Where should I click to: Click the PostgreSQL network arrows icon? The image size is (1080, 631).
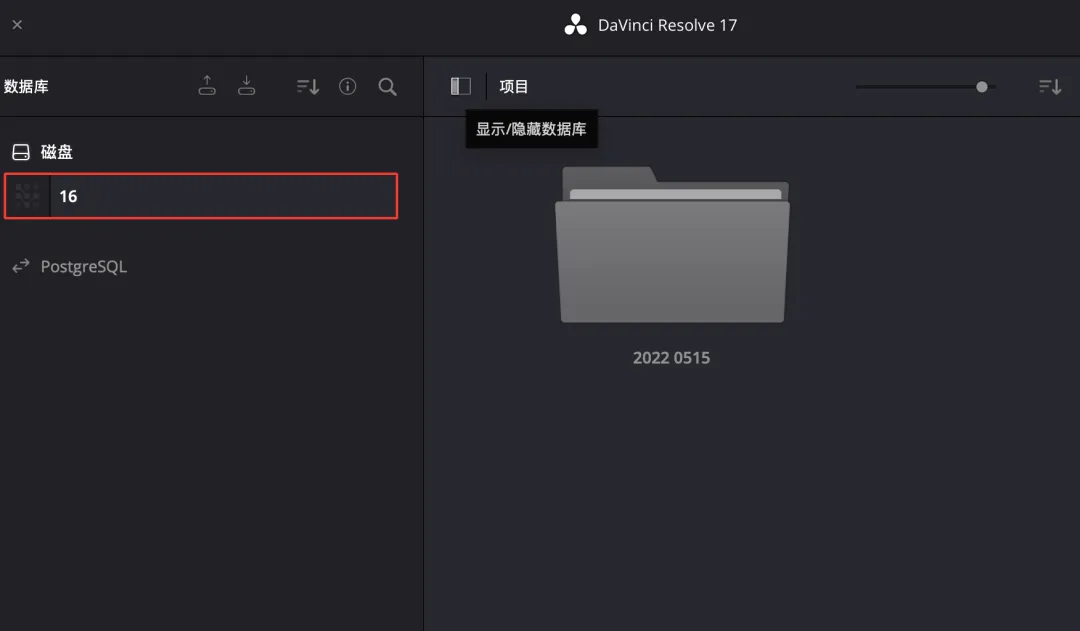click(x=21, y=266)
